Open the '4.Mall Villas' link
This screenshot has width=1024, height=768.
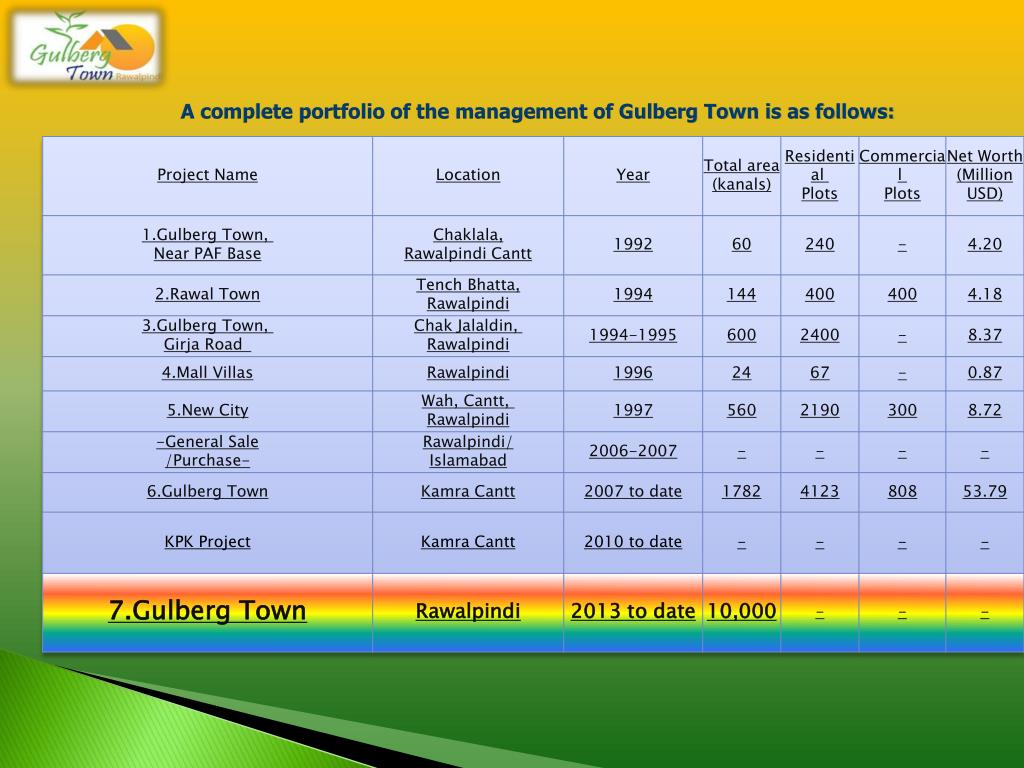(x=207, y=373)
